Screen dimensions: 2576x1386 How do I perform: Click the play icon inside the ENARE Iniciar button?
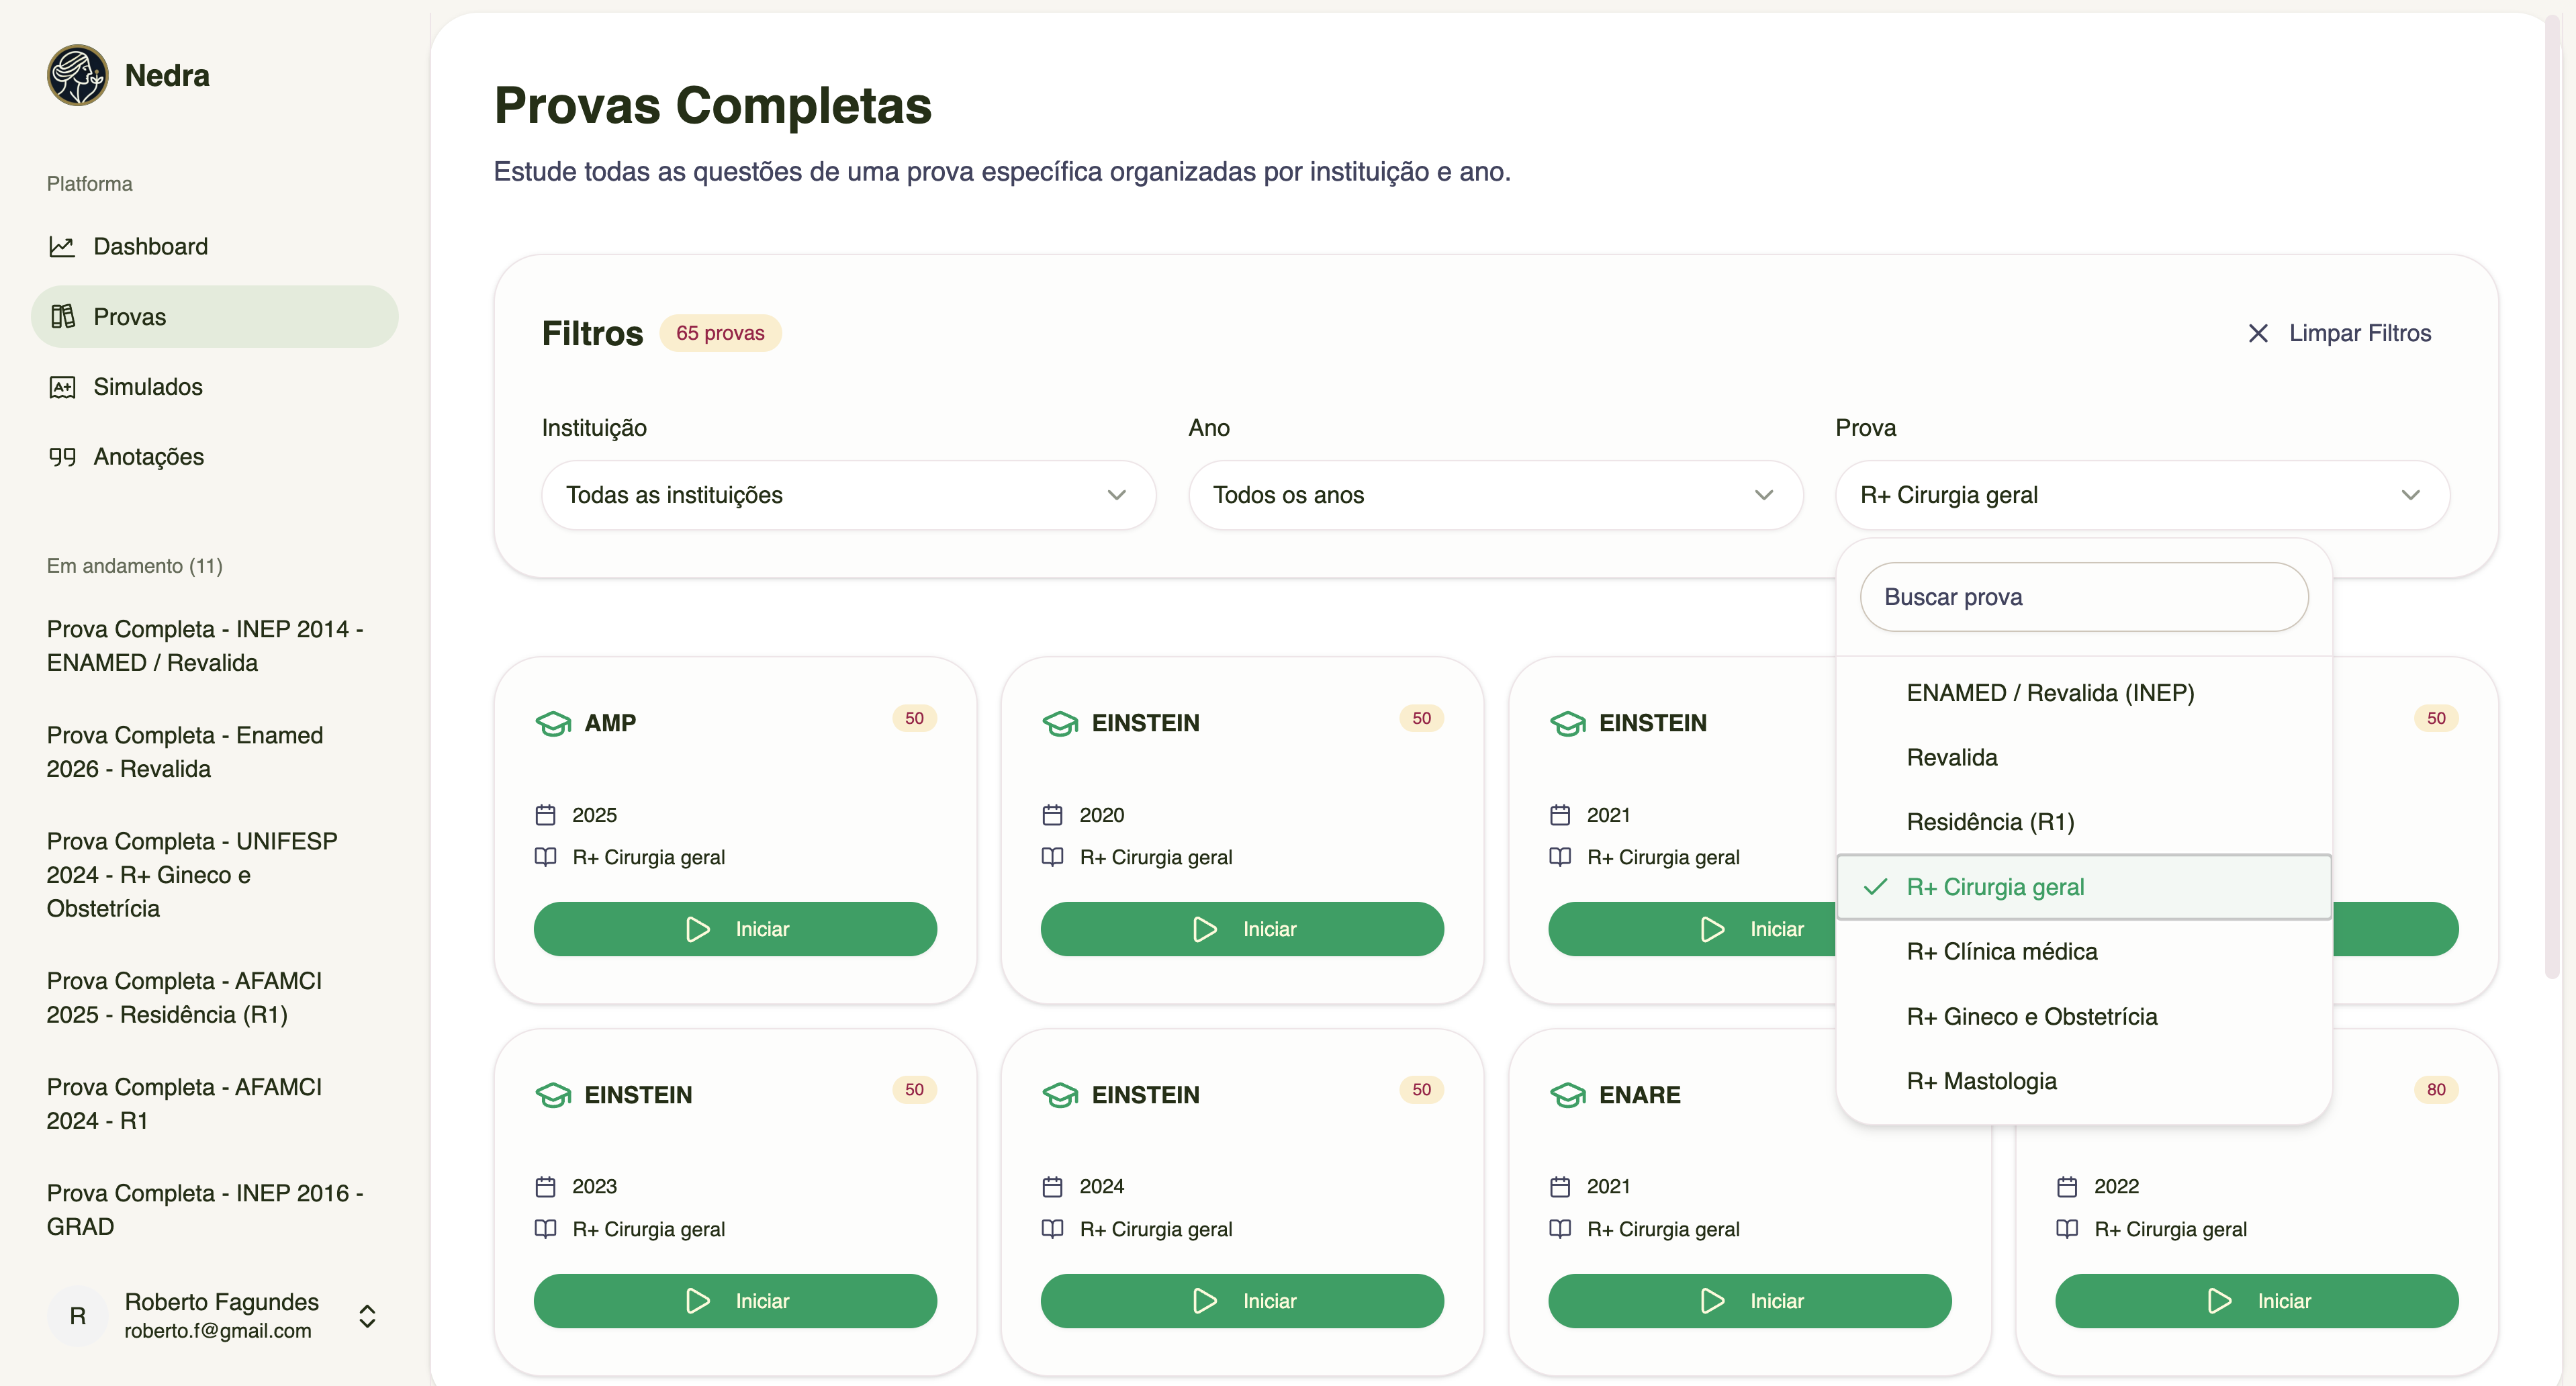1712,1300
